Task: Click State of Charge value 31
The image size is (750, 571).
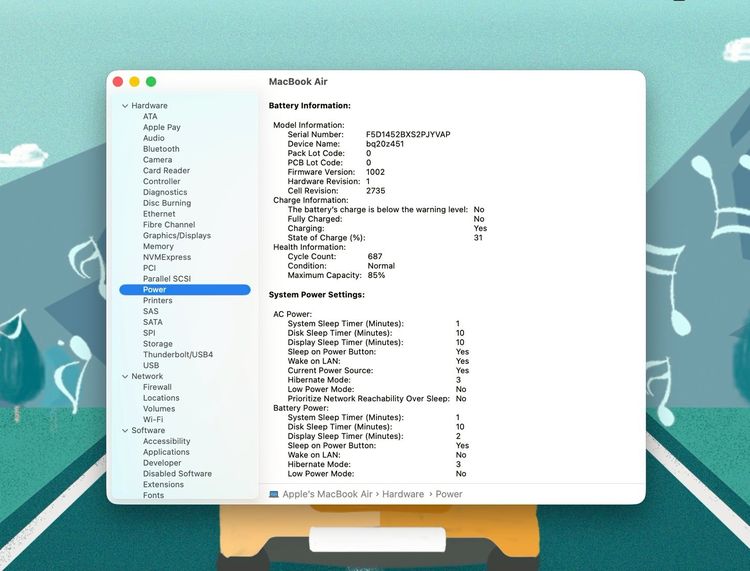Action: coord(478,238)
